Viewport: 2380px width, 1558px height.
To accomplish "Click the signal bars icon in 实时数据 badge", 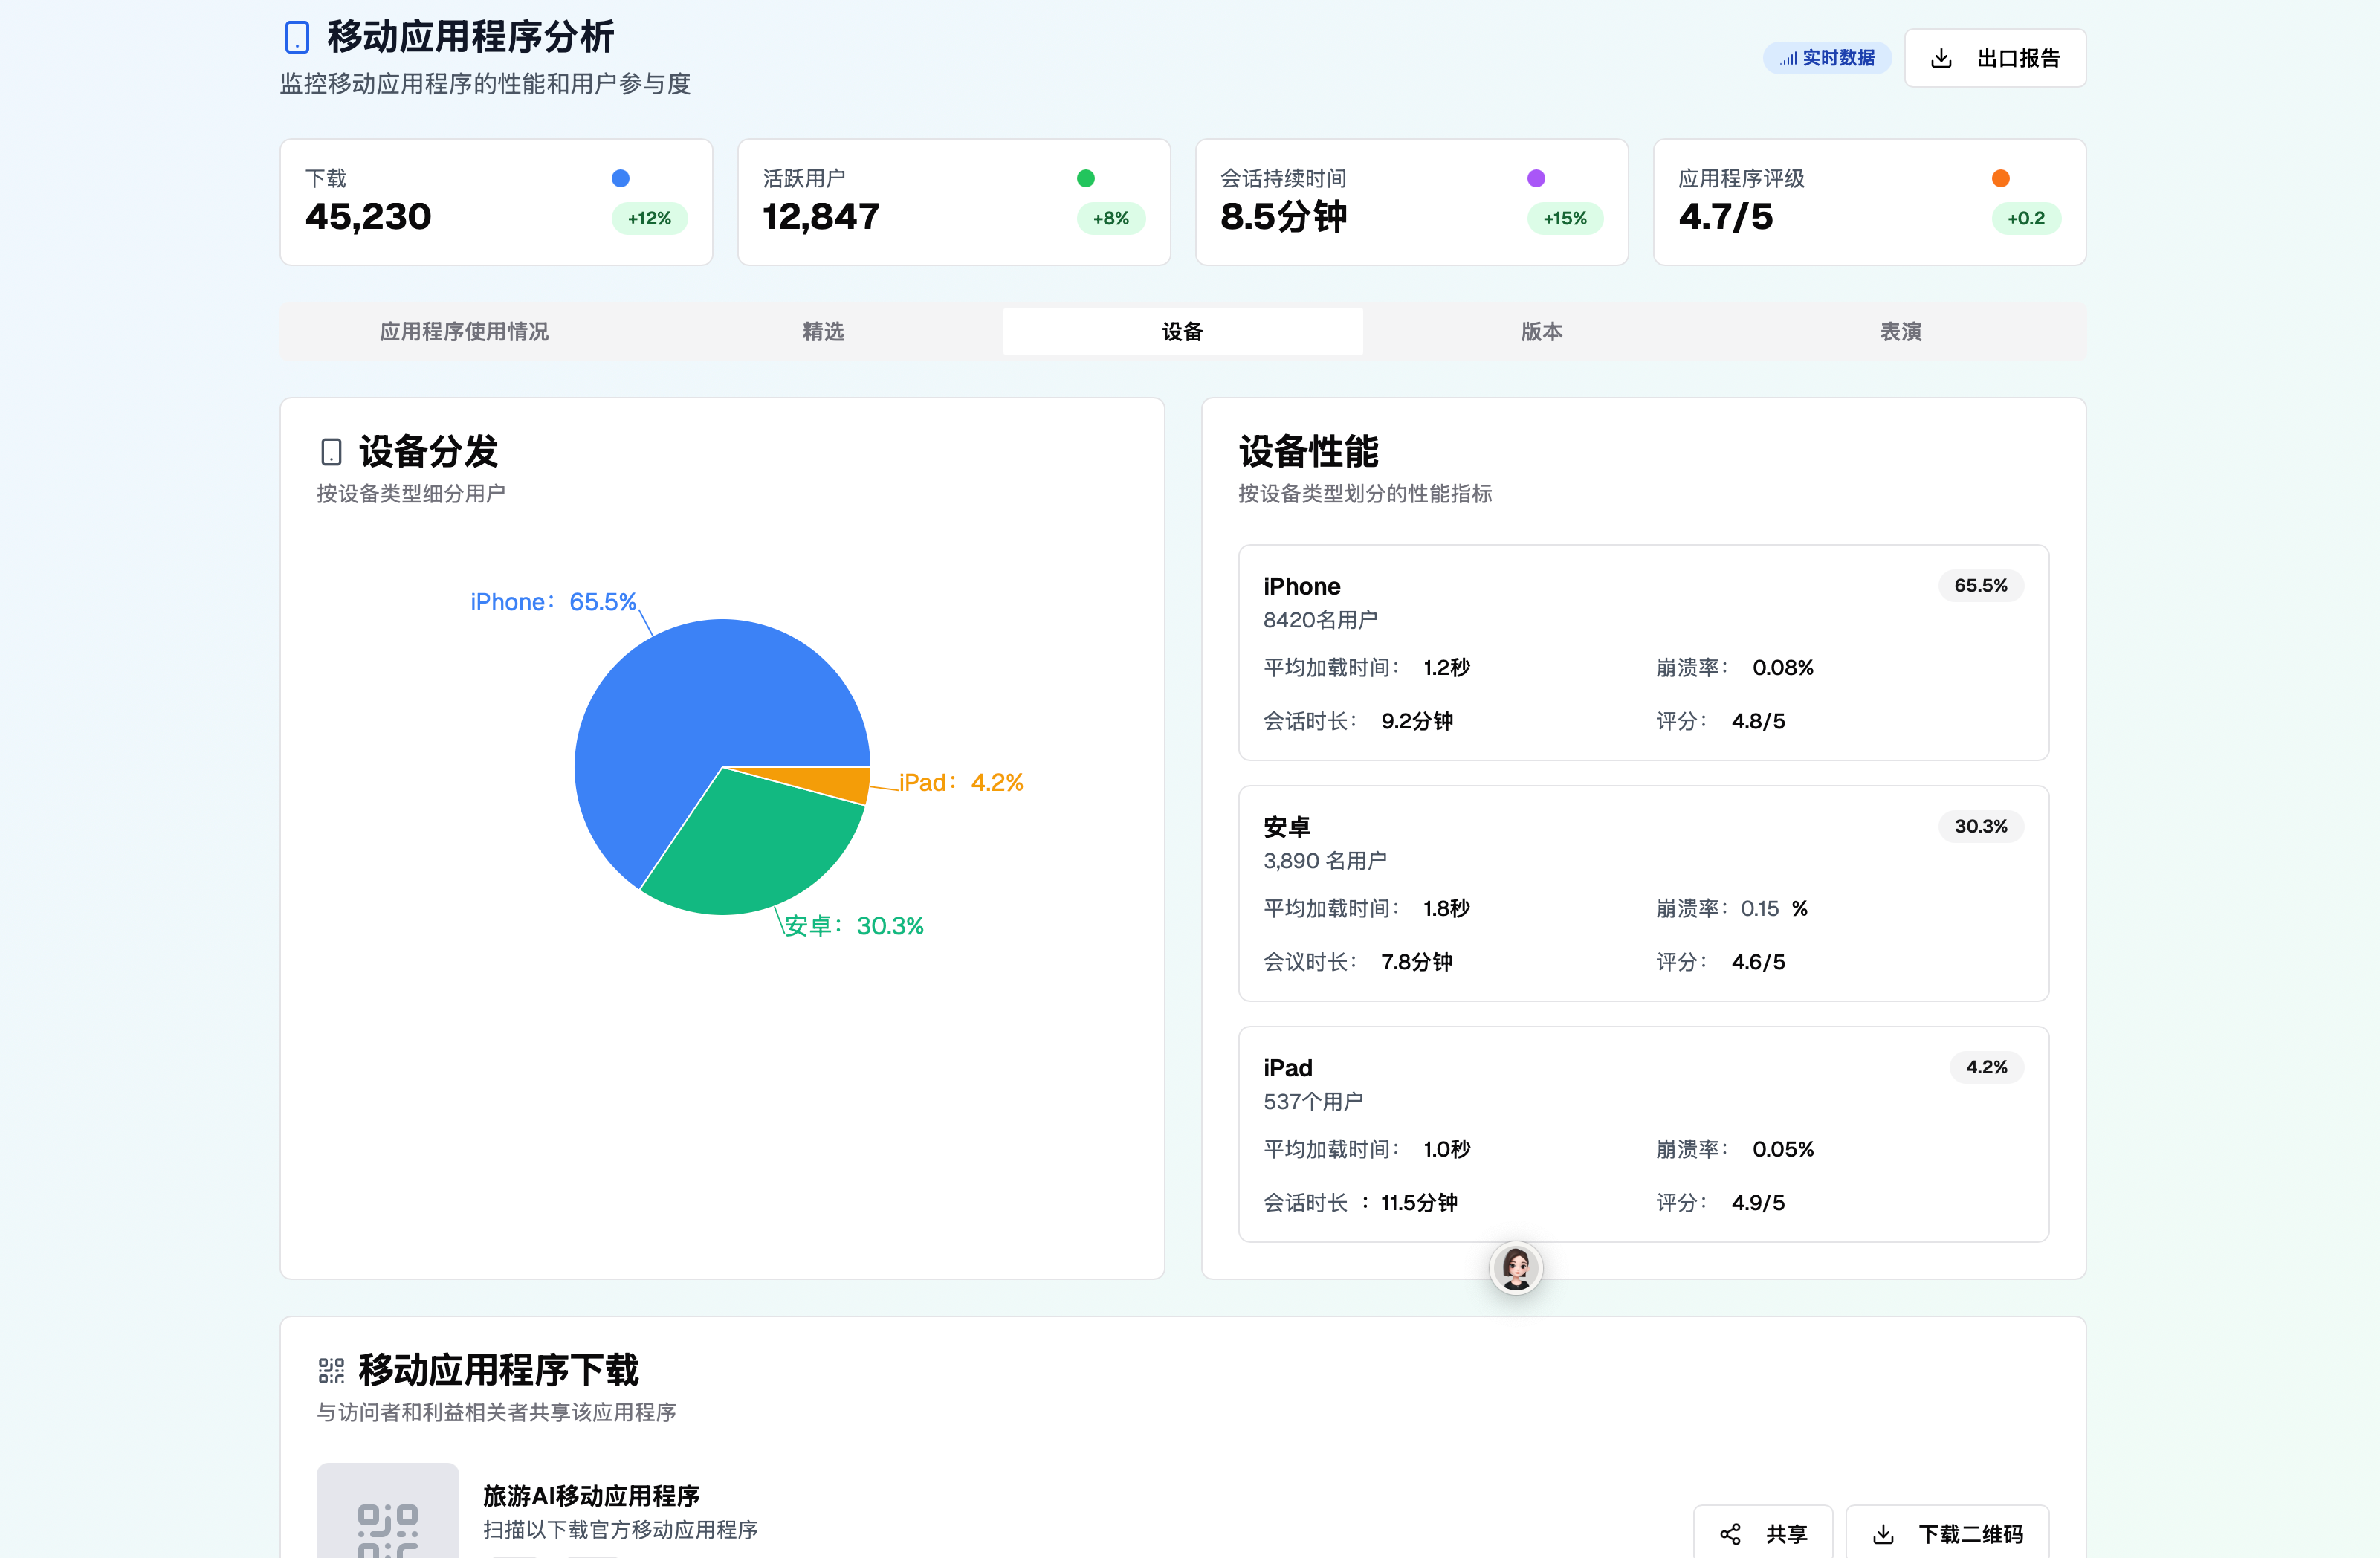I will point(1788,58).
